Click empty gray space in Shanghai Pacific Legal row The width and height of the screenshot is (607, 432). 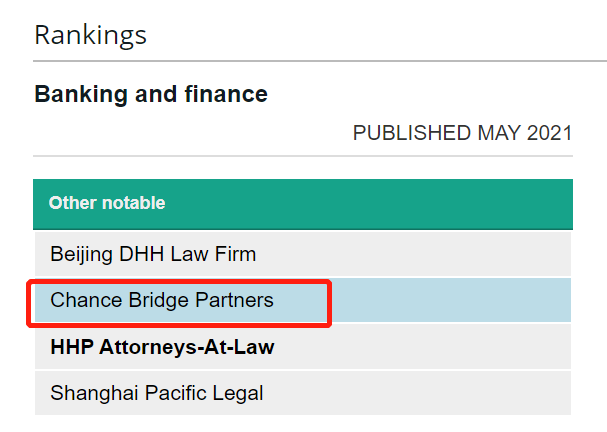(x=418, y=393)
